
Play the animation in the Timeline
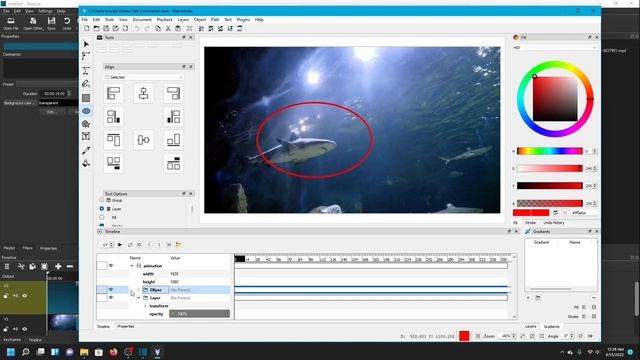pos(120,244)
